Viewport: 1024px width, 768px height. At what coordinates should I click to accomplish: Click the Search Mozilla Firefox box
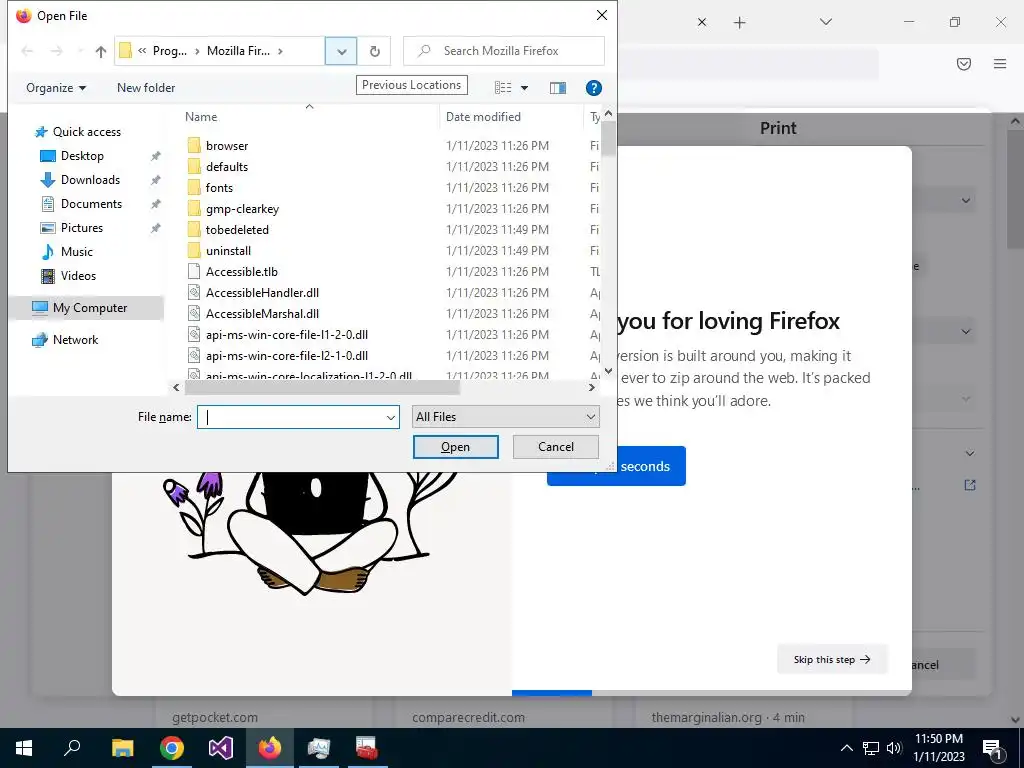pyautogui.click(x=504, y=51)
